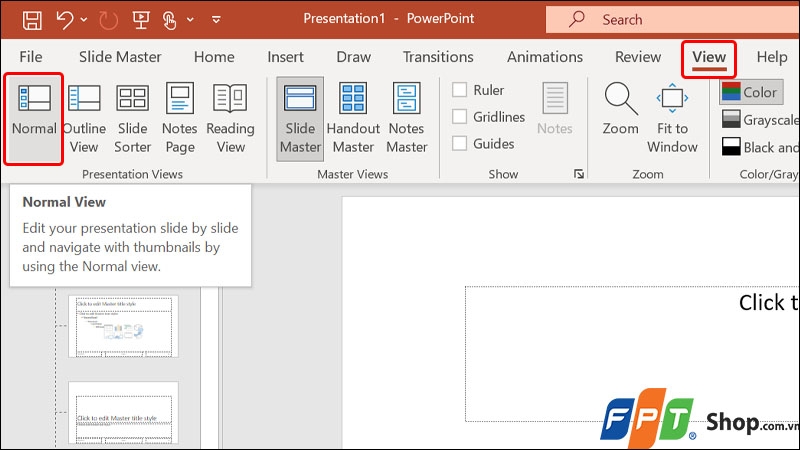Click Fit to Window
This screenshot has width=800, height=450.
(672, 118)
